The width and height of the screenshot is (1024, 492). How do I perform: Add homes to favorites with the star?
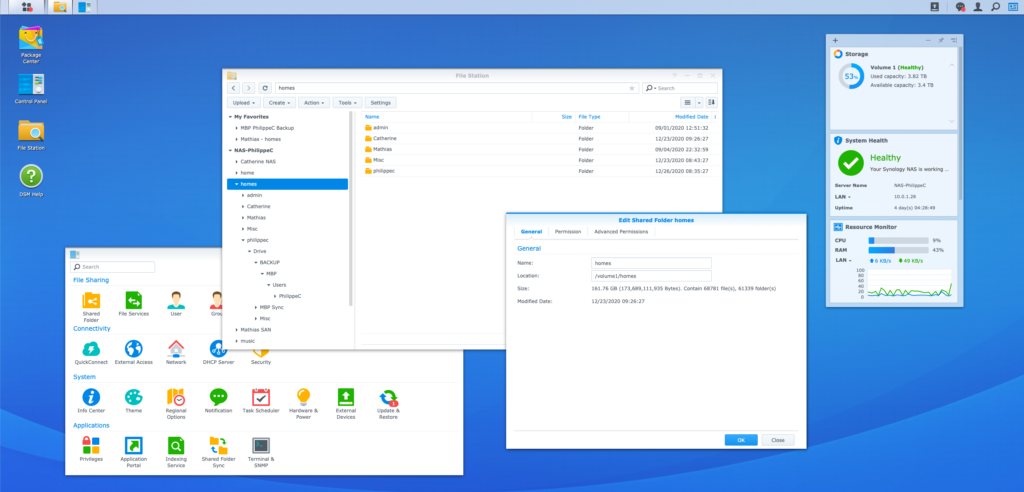tap(632, 88)
